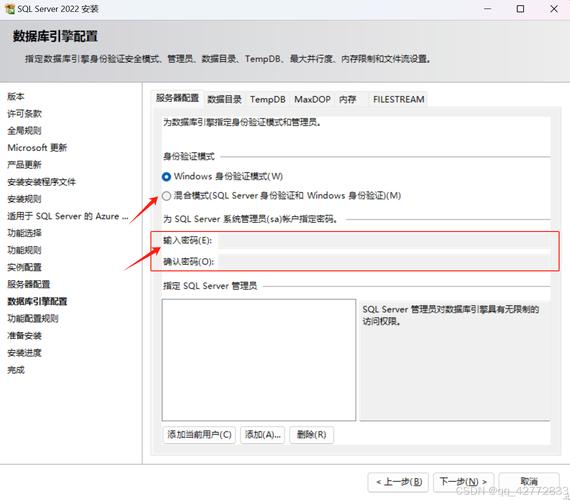This screenshot has width=570, height=500.
Task: Click the 数据库引擎配置 page heading
Action: pyautogui.click(x=55, y=36)
